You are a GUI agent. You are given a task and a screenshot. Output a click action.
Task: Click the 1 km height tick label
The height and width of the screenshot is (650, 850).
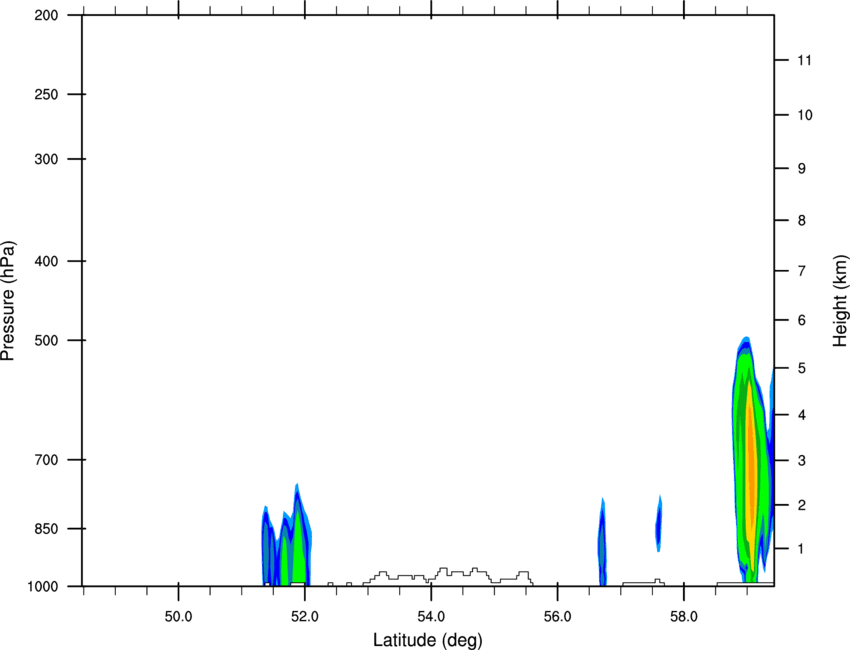pyautogui.click(x=802, y=549)
